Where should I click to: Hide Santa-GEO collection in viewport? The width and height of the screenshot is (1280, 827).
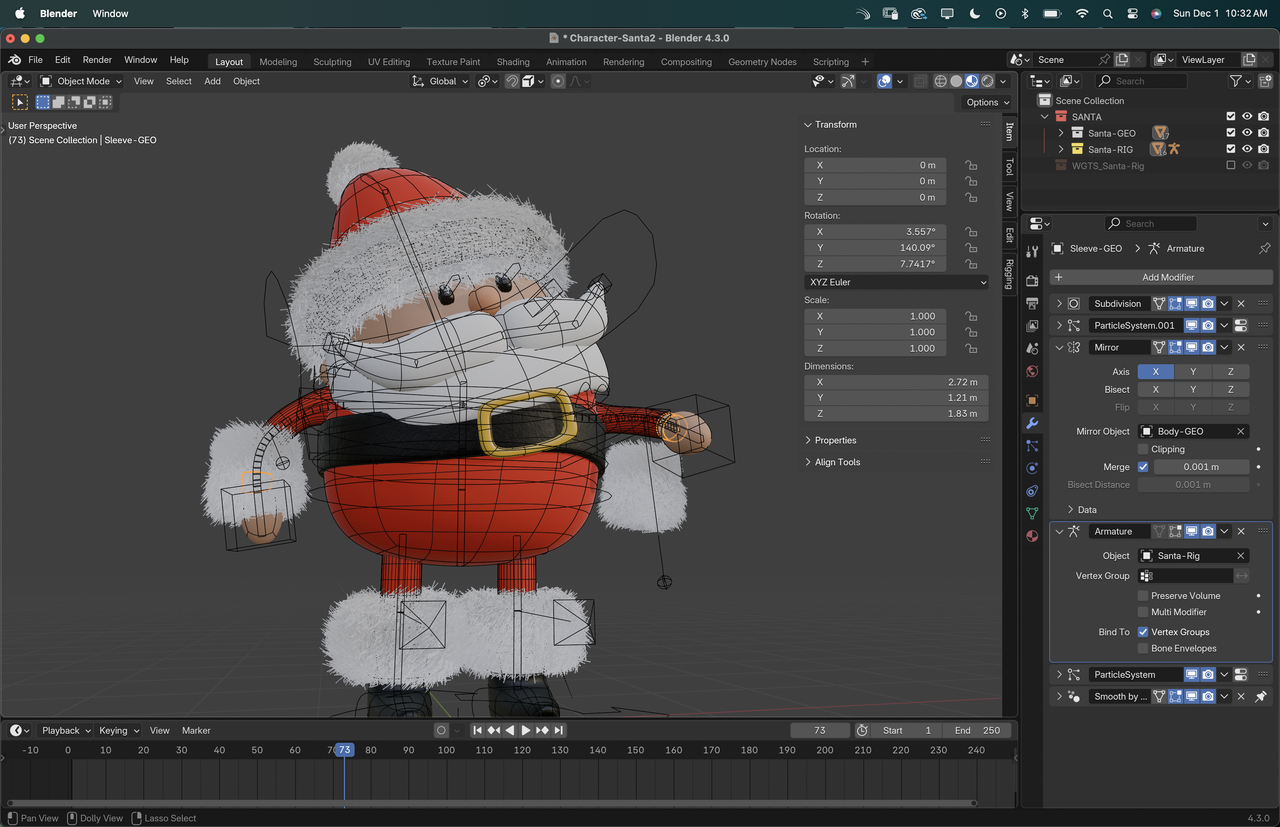click(1247, 132)
